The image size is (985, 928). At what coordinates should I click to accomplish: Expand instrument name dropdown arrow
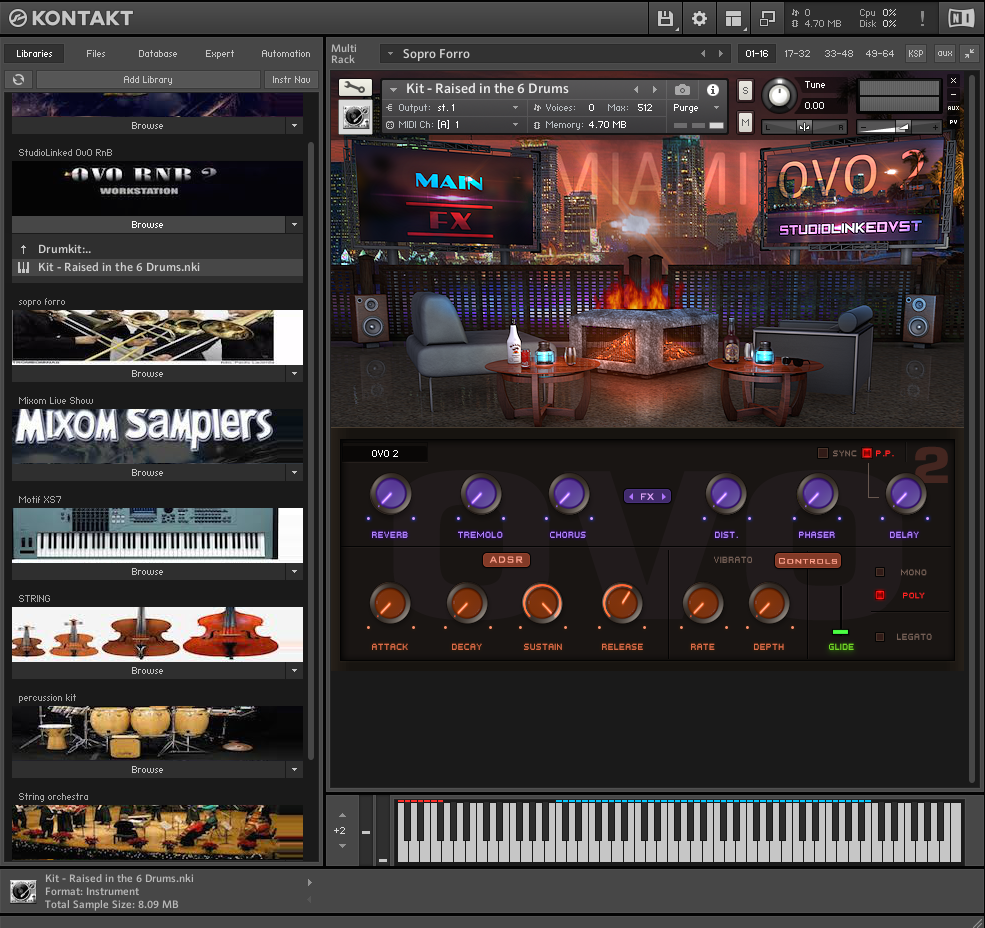[393, 89]
